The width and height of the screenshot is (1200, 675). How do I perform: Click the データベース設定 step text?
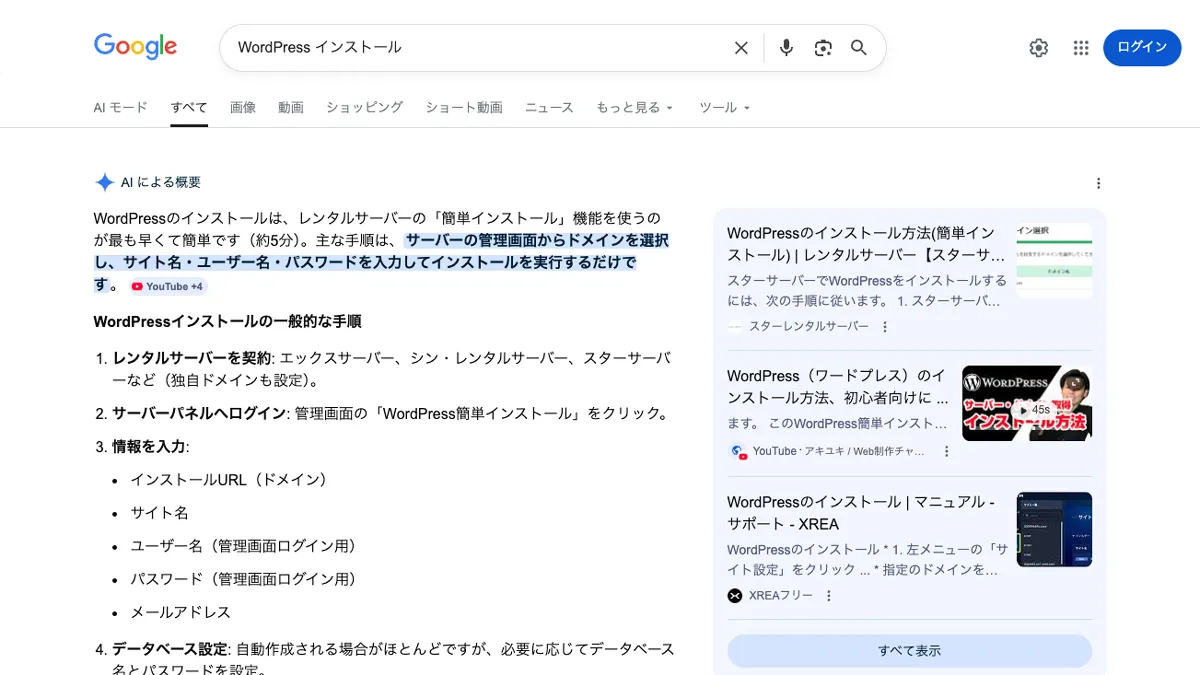pos(170,649)
